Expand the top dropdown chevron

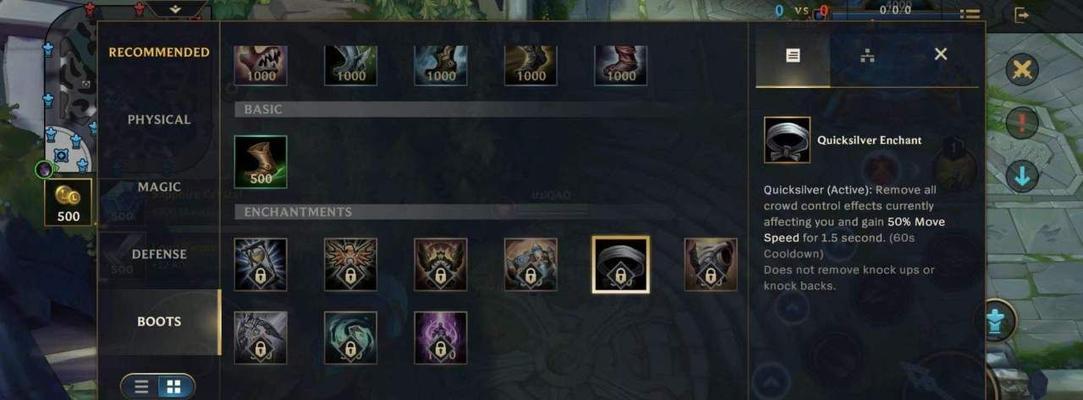(x=175, y=9)
